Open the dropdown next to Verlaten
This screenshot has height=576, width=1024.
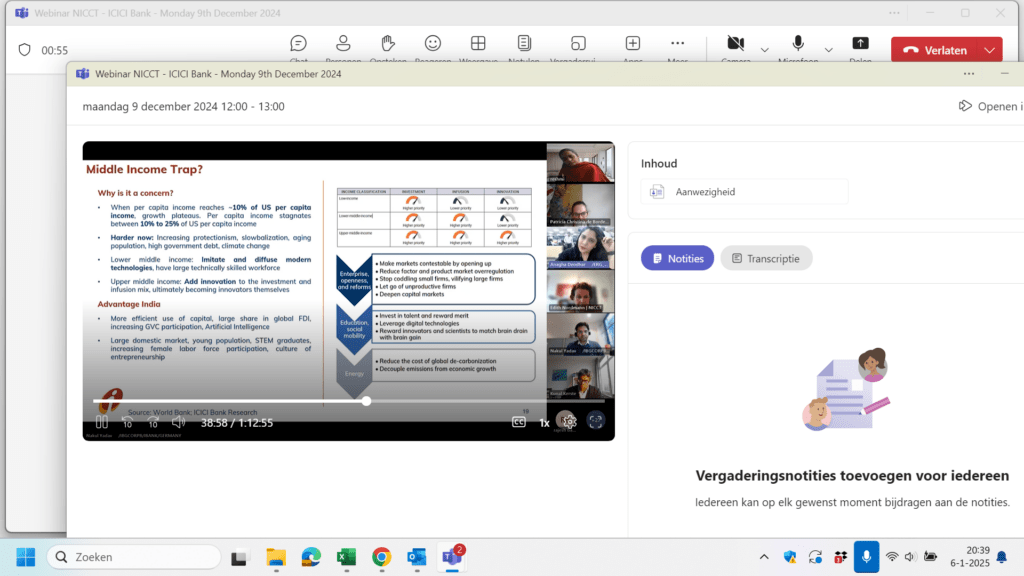[990, 50]
